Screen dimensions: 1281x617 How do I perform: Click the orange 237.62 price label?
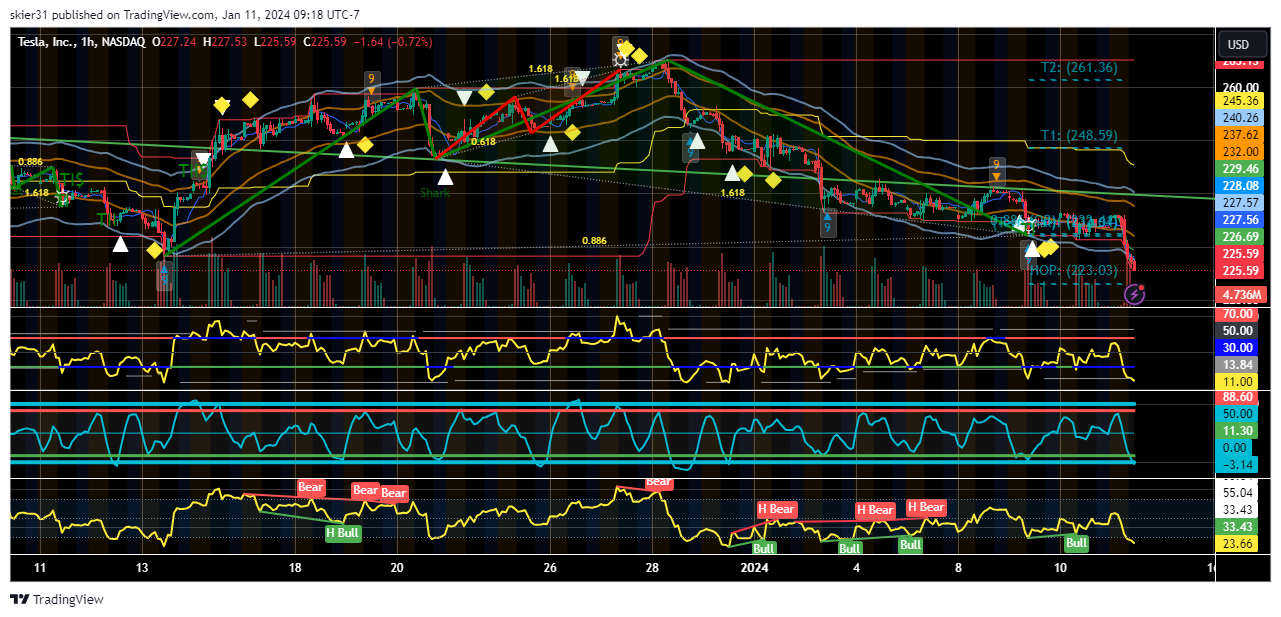[x=1240, y=135]
